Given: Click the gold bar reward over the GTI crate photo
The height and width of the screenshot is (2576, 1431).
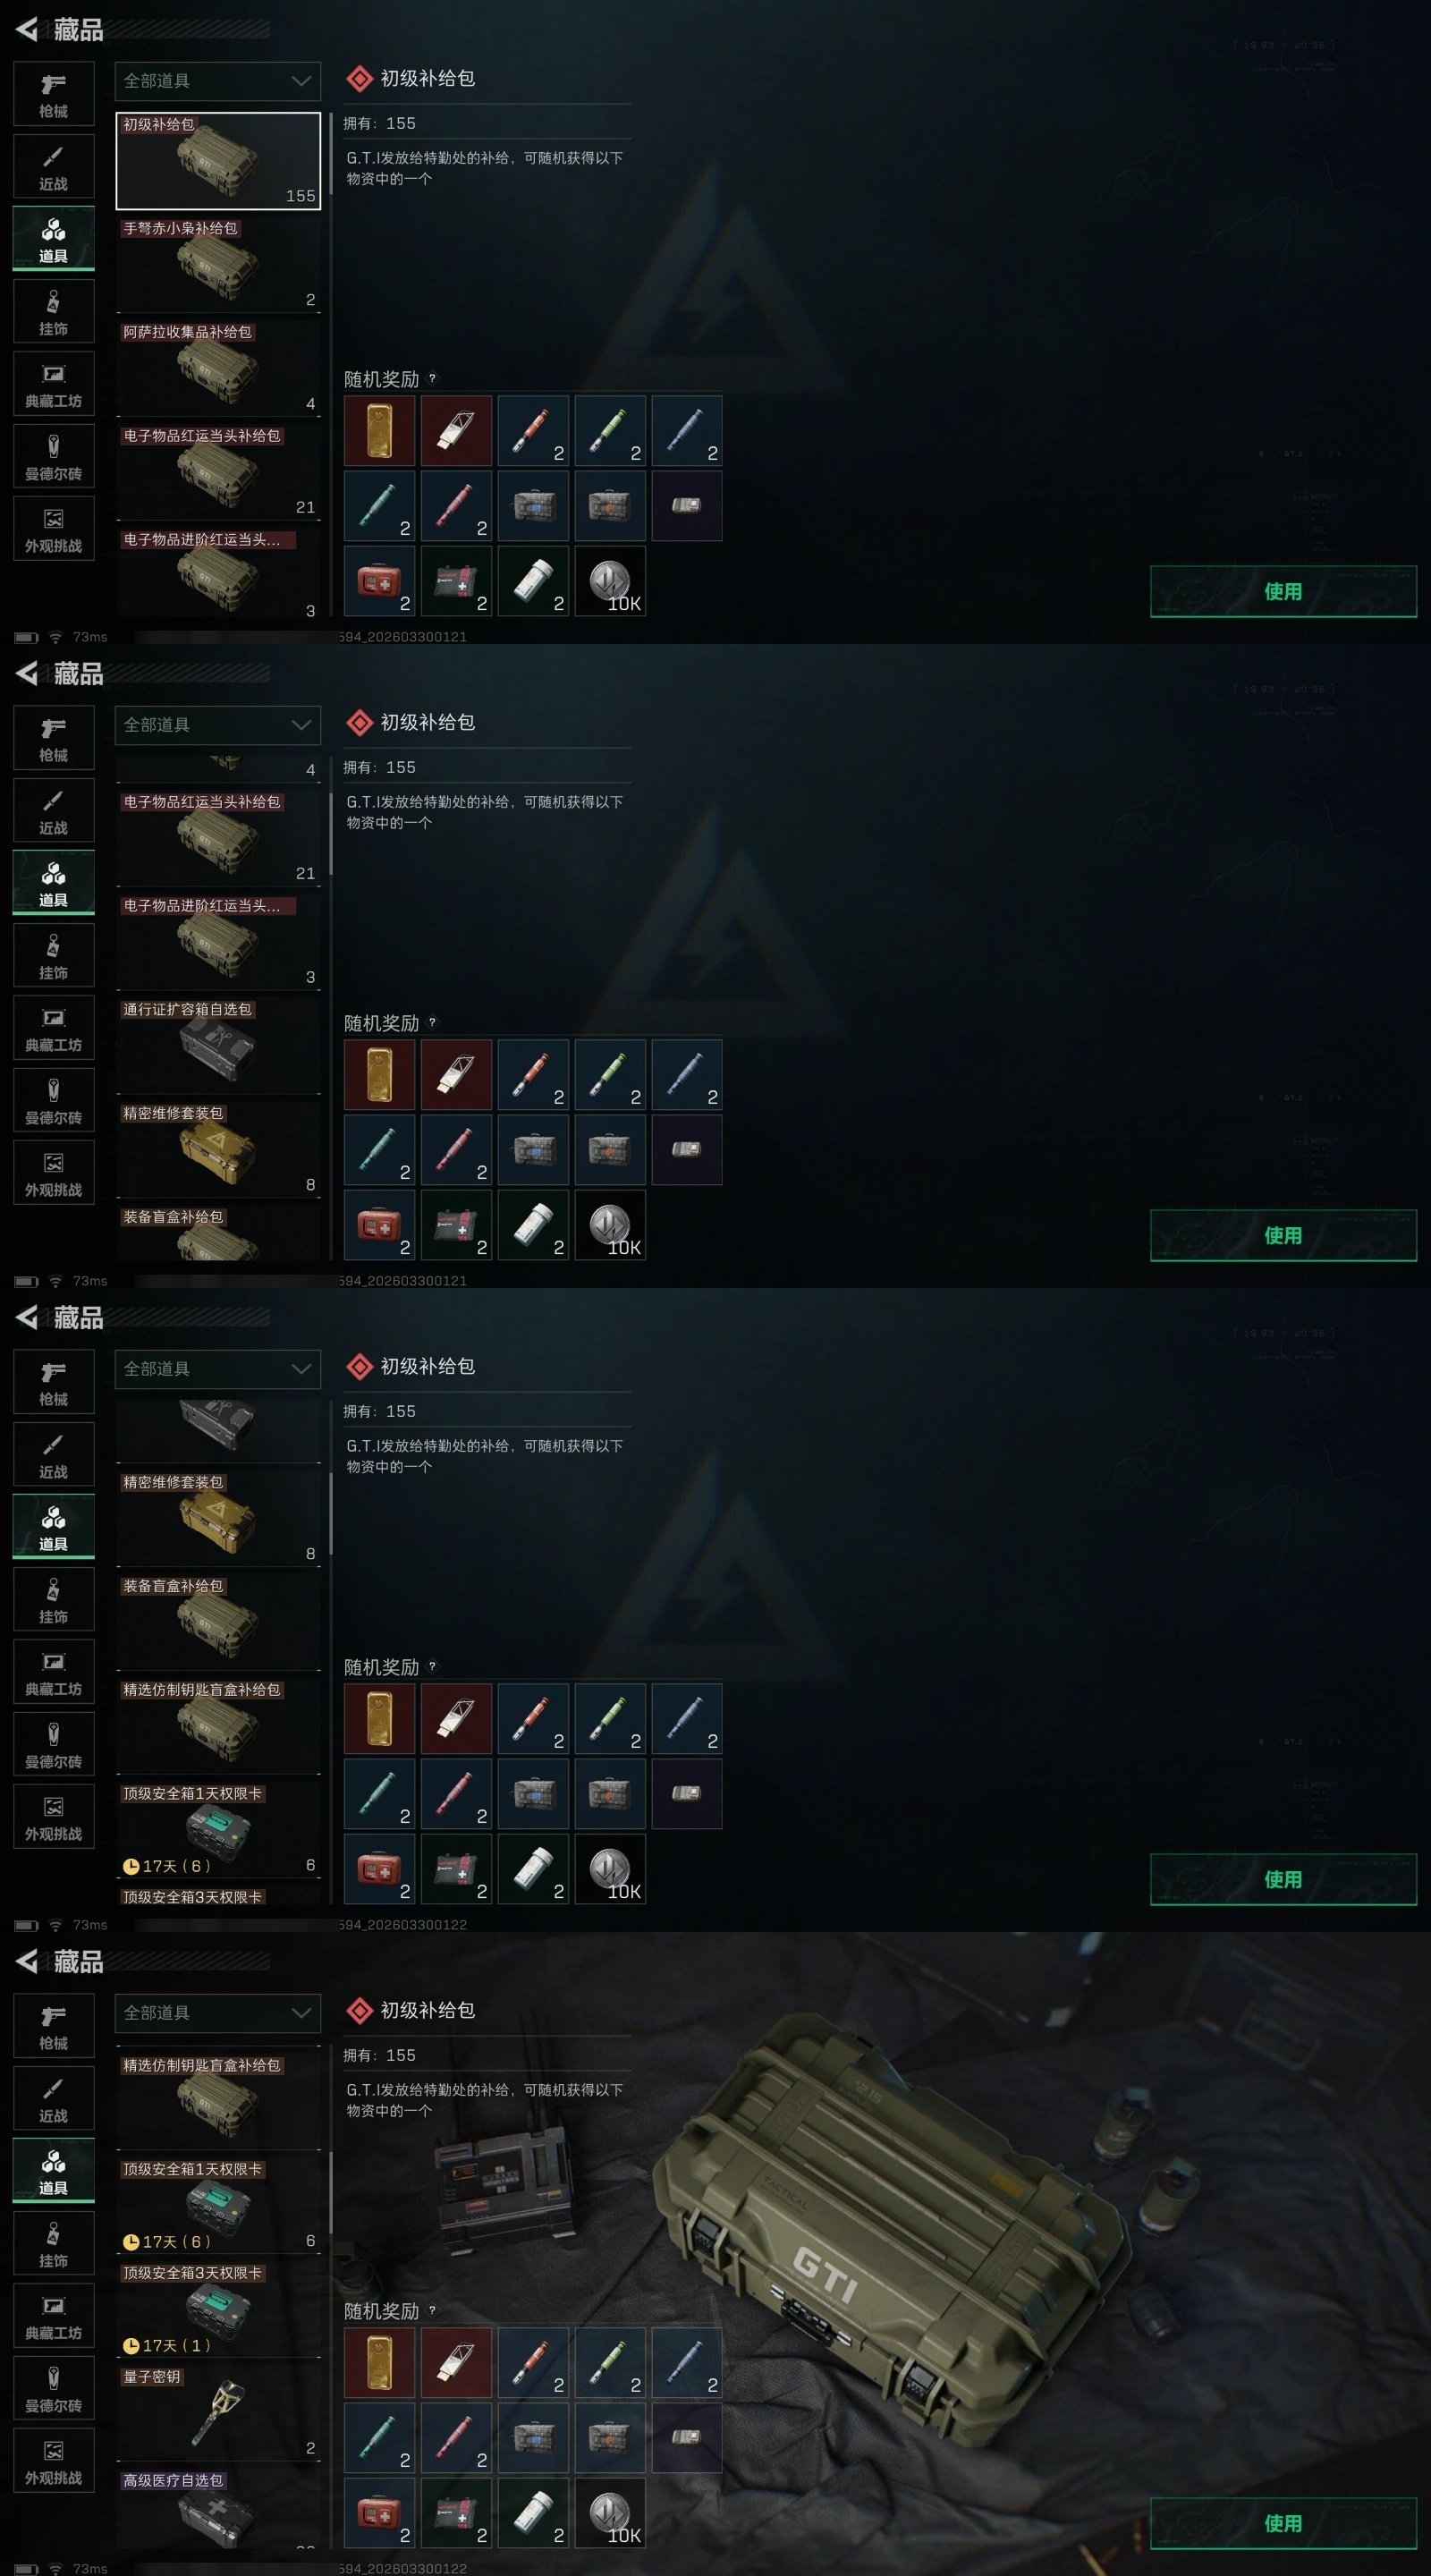Looking at the screenshot, I should (379, 2363).
